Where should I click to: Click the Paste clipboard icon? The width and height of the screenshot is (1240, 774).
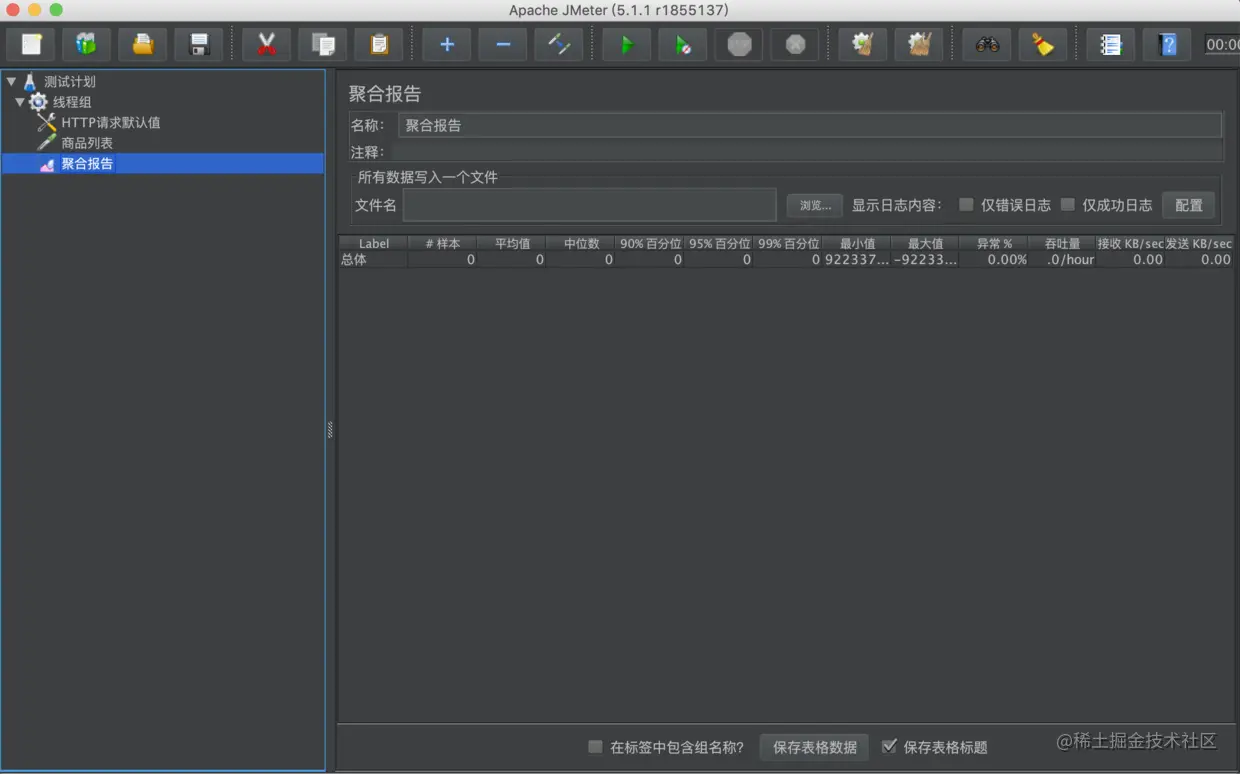point(379,45)
